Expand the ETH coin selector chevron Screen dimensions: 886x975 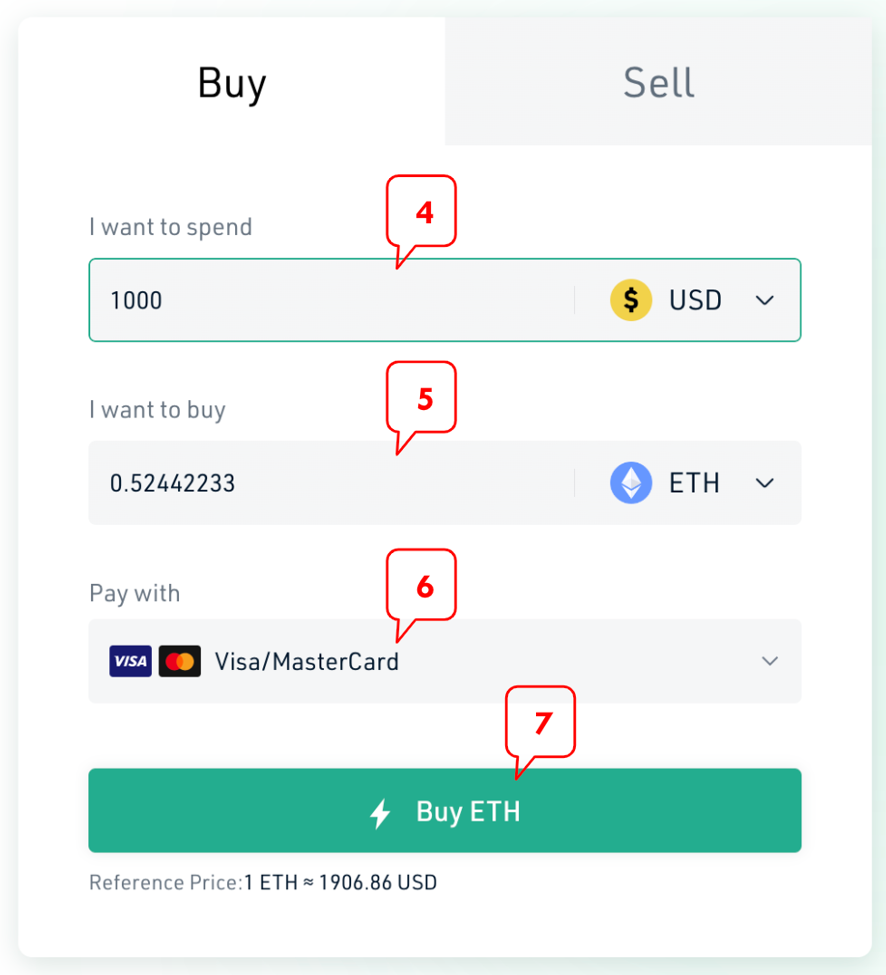coord(765,483)
